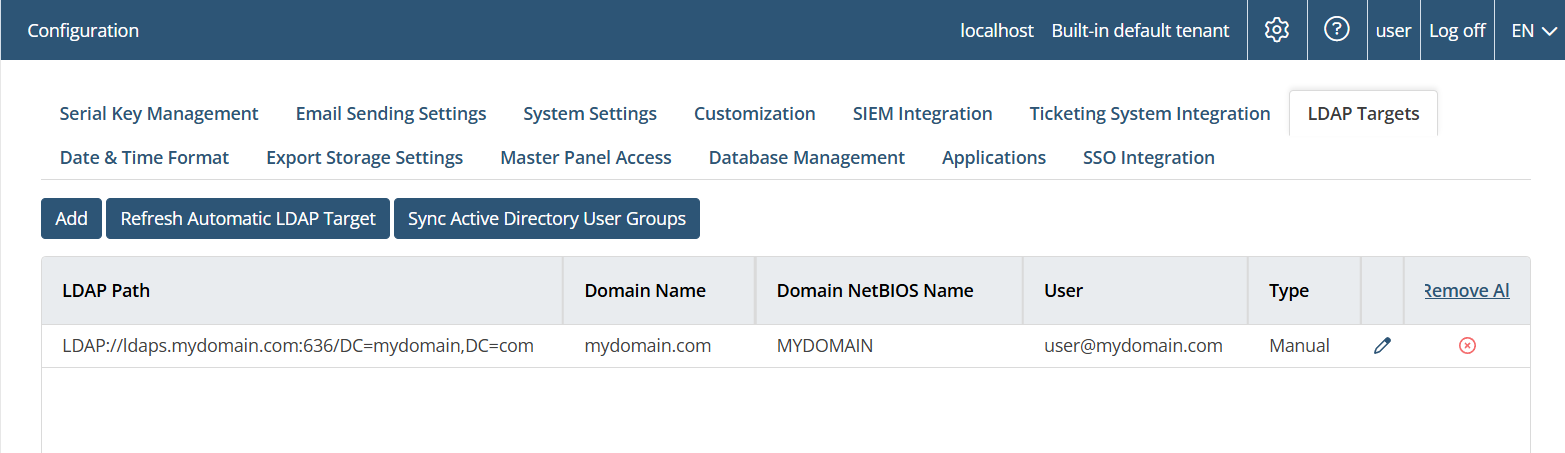Viewport: 1565px width, 453px height.
Task: Go to the System Settings tab
Action: 590,114
